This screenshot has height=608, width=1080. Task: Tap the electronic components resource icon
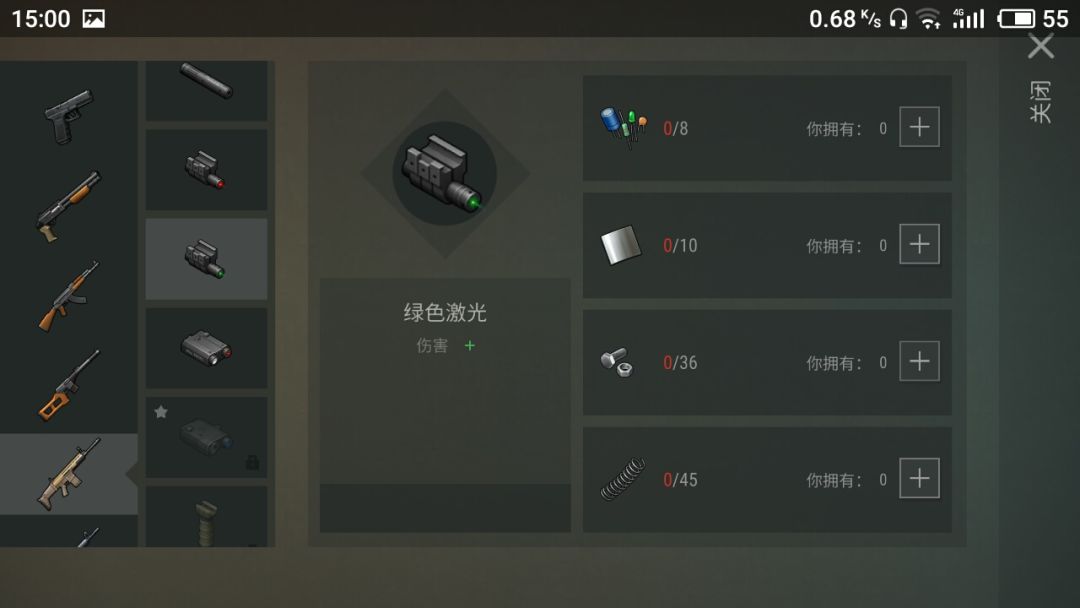pyautogui.click(x=623, y=127)
